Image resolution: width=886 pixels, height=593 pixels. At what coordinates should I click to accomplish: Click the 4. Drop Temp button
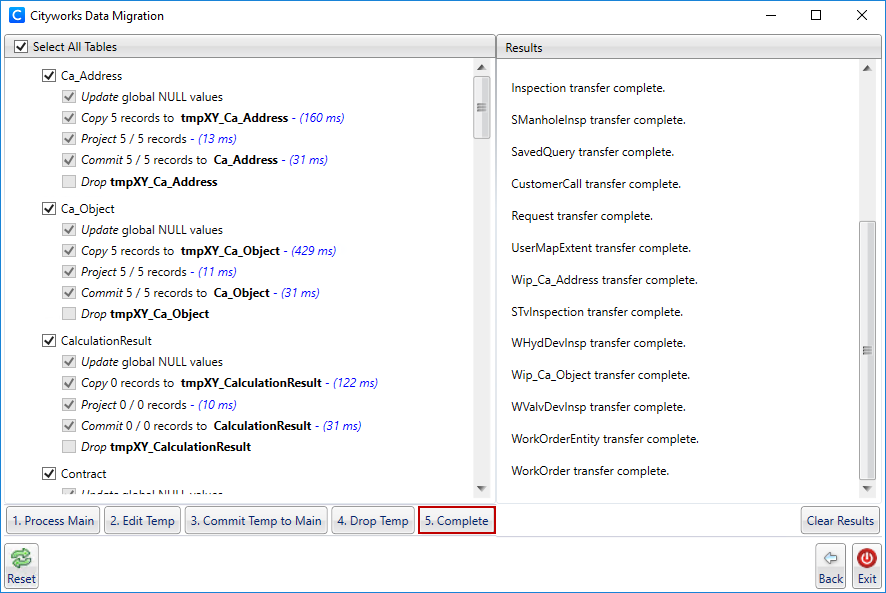(x=373, y=521)
